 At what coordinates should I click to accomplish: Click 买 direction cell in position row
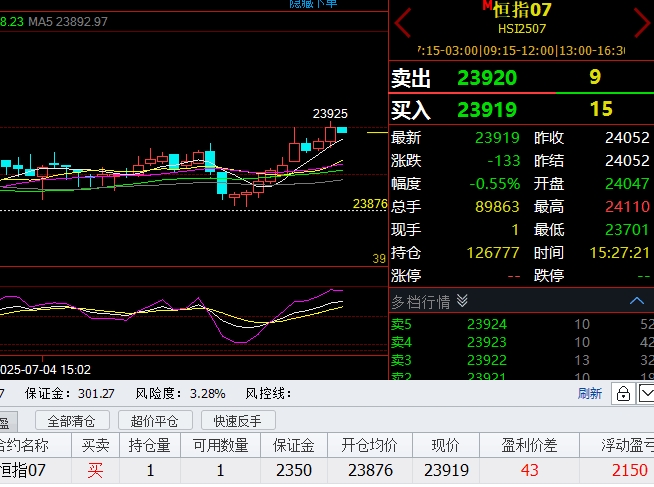click(96, 470)
